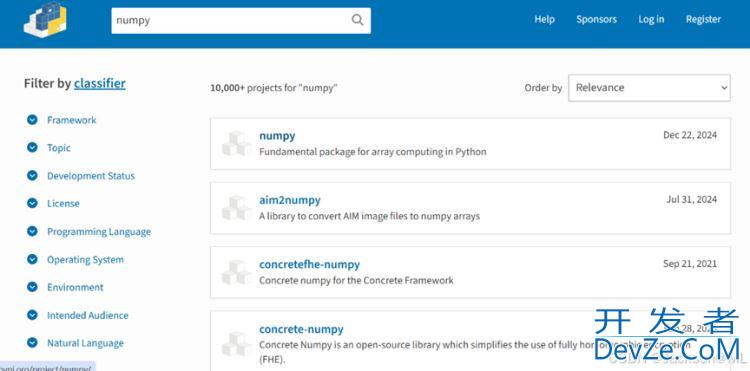Image resolution: width=750 pixels, height=371 pixels.
Task: Open the numpy project link
Action: click(x=277, y=136)
